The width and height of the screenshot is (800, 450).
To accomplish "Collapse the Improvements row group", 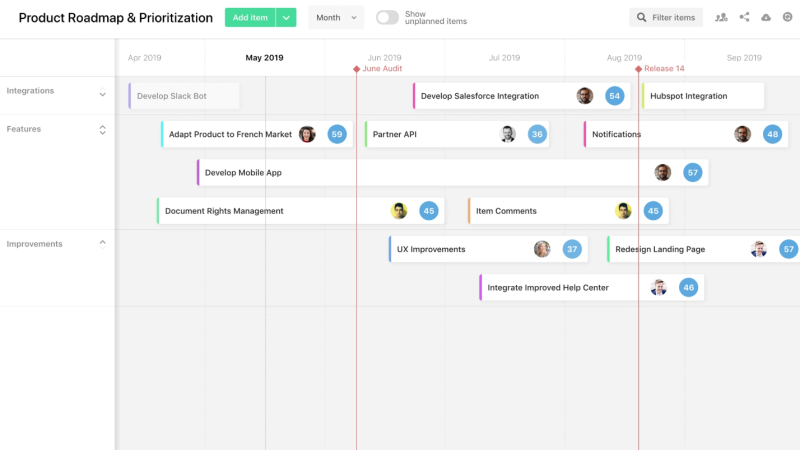I will click(x=102, y=242).
